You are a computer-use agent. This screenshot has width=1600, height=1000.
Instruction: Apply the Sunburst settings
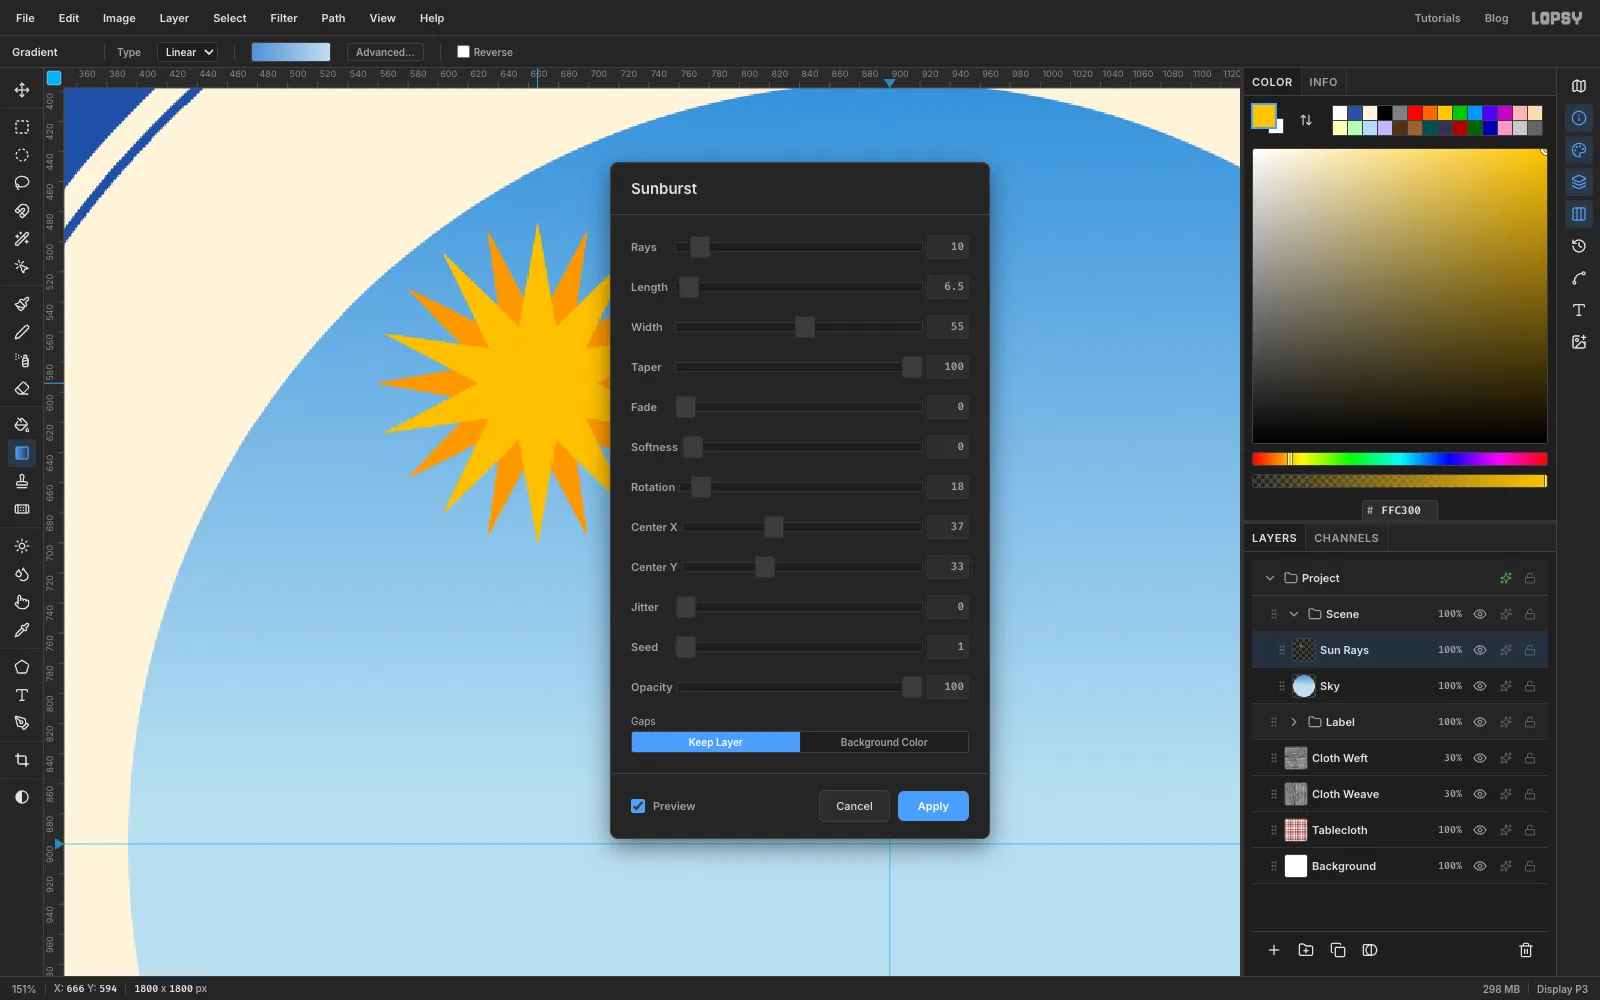click(x=933, y=806)
